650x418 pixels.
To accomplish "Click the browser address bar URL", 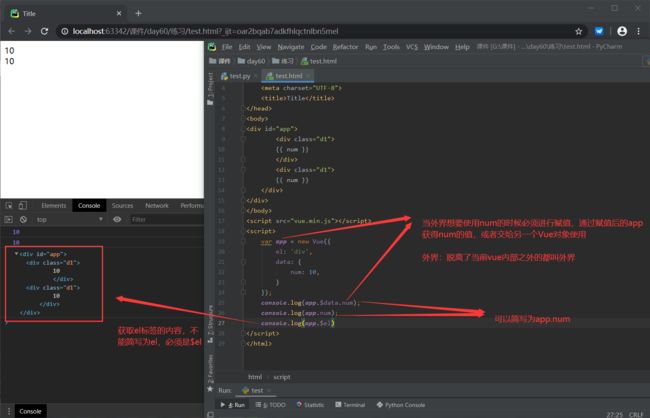I will (x=206, y=31).
